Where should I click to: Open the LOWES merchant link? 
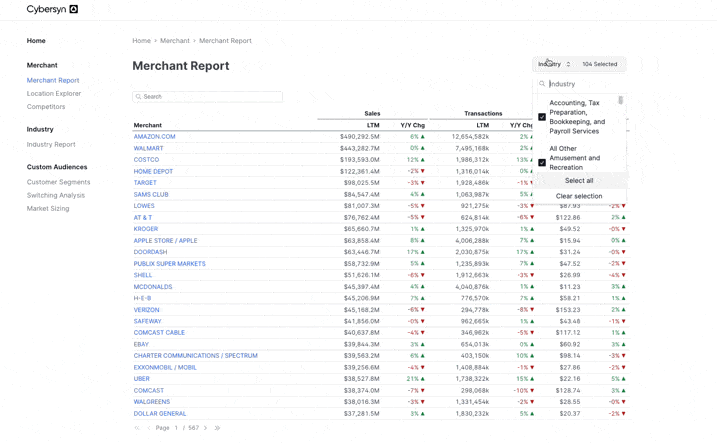(x=144, y=206)
